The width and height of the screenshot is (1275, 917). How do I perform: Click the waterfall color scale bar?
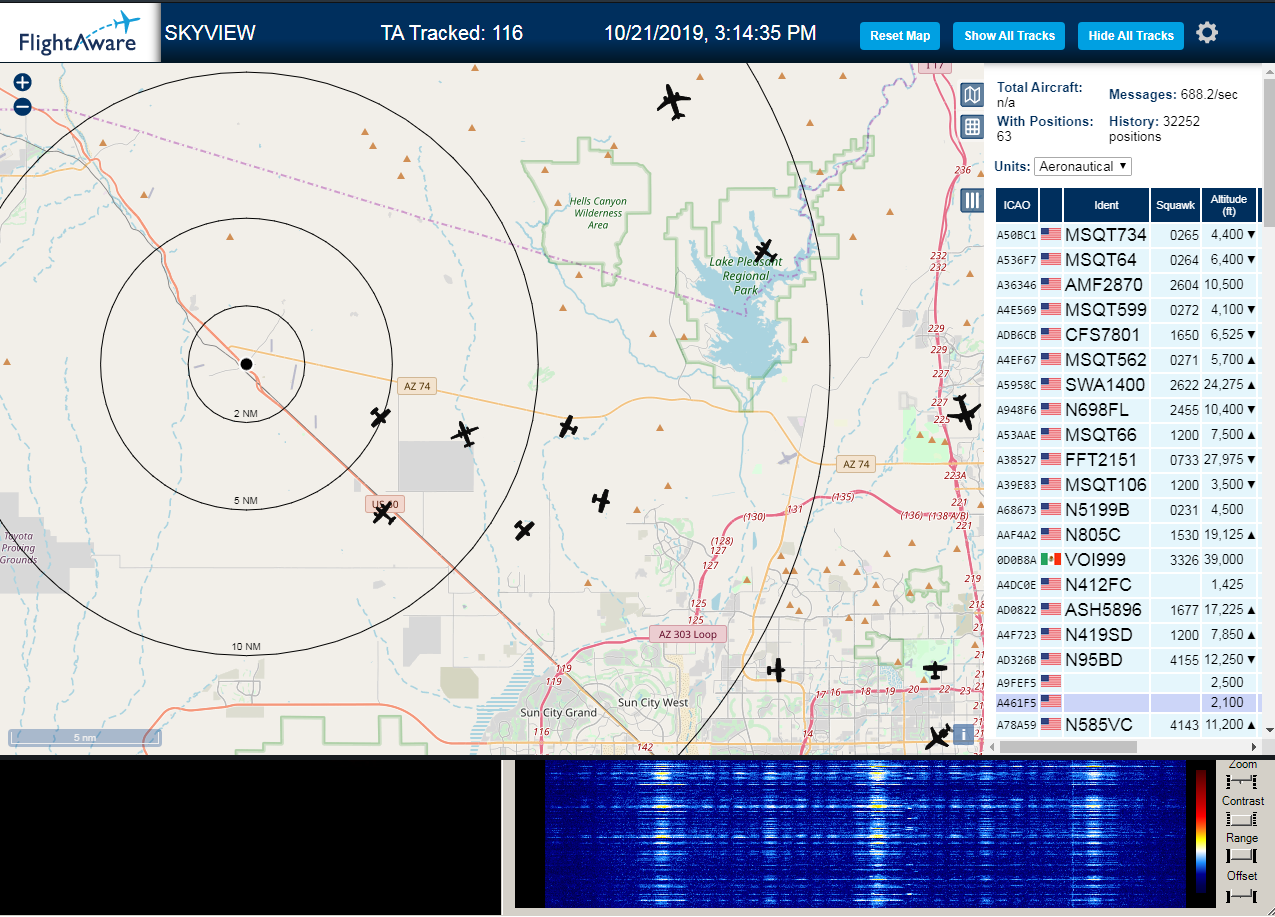[x=1201, y=830]
